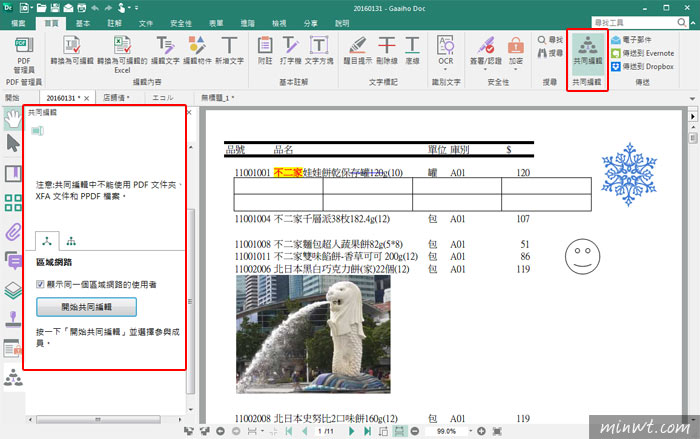Click 傳送到 Dropbox

click(642, 67)
